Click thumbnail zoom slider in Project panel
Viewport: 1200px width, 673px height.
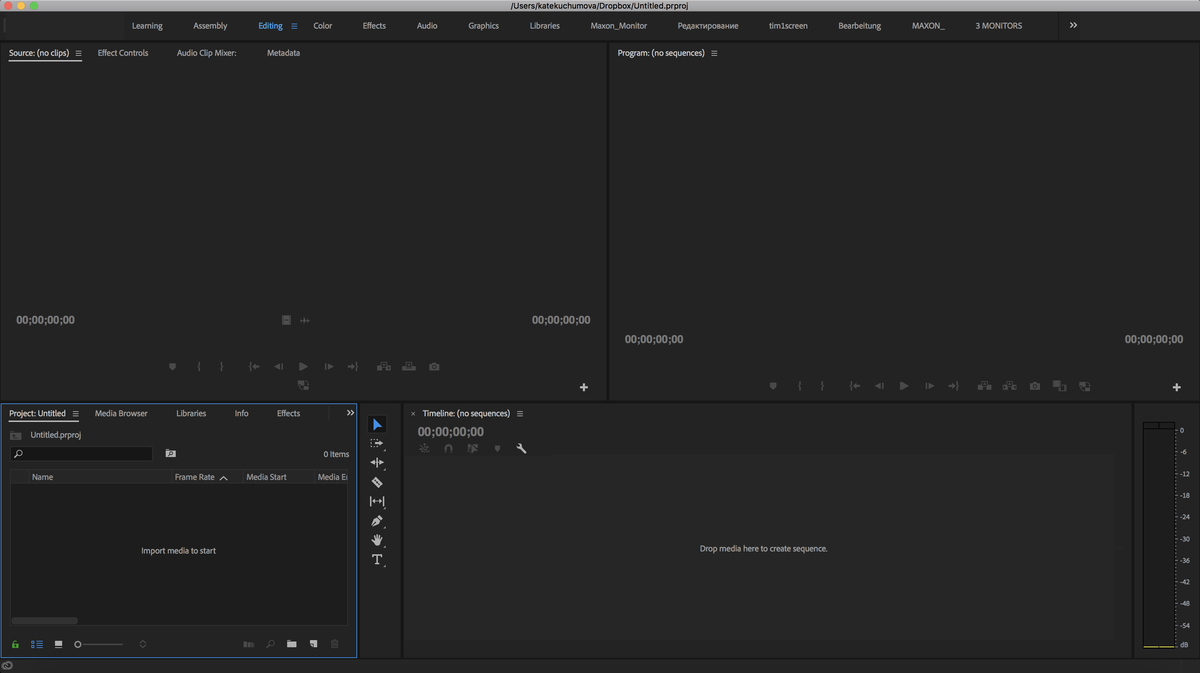coord(98,644)
